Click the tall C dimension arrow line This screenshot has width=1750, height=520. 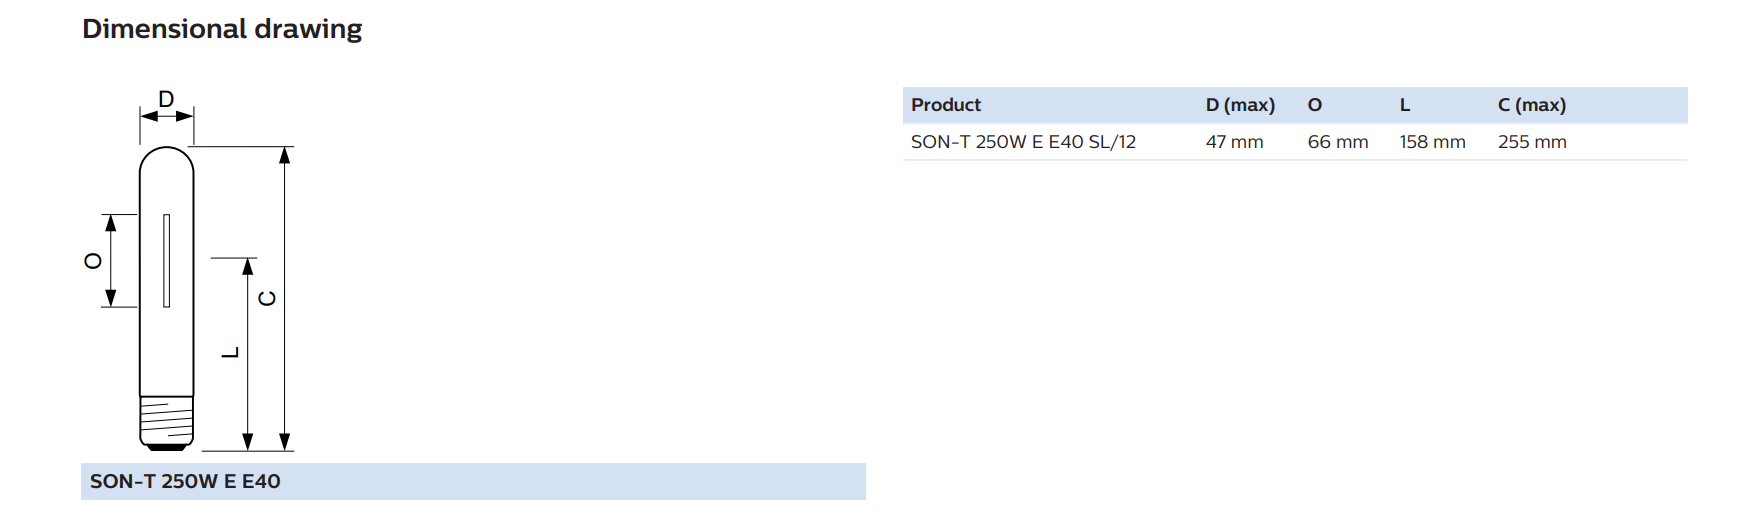click(285, 298)
